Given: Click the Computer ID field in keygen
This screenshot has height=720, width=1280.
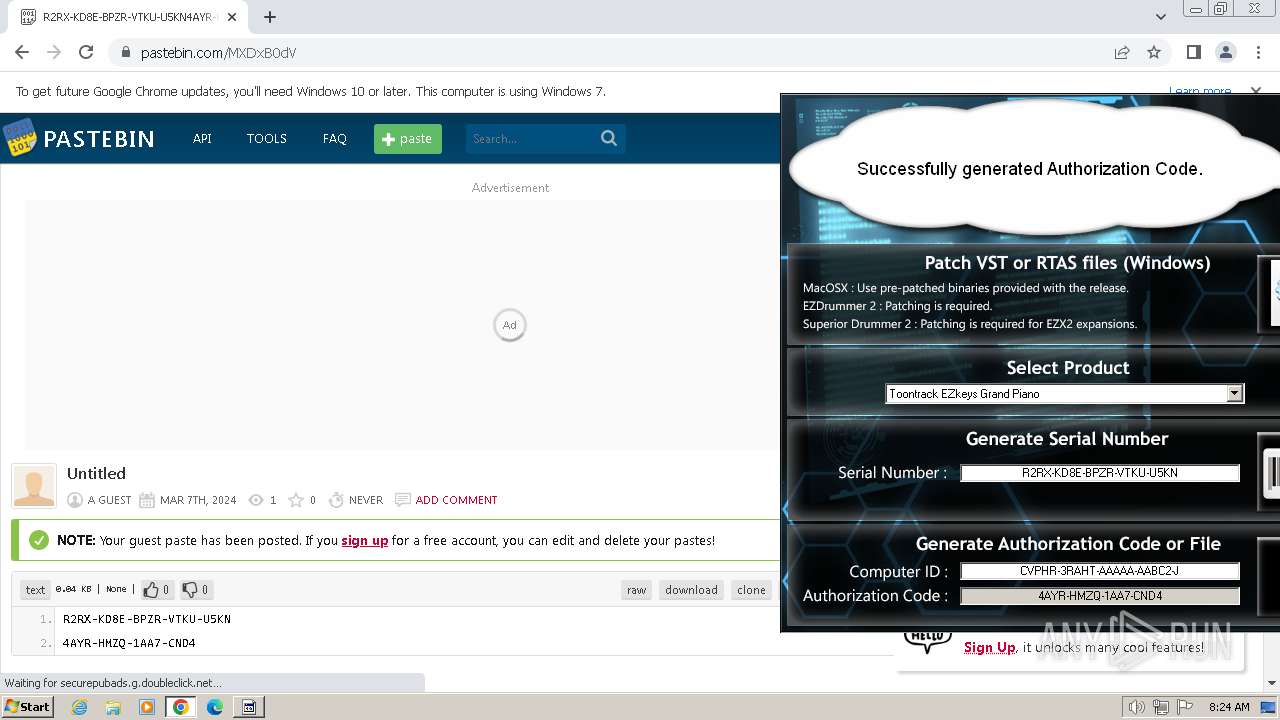Looking at the screenshot, I should click(1100, 572).
